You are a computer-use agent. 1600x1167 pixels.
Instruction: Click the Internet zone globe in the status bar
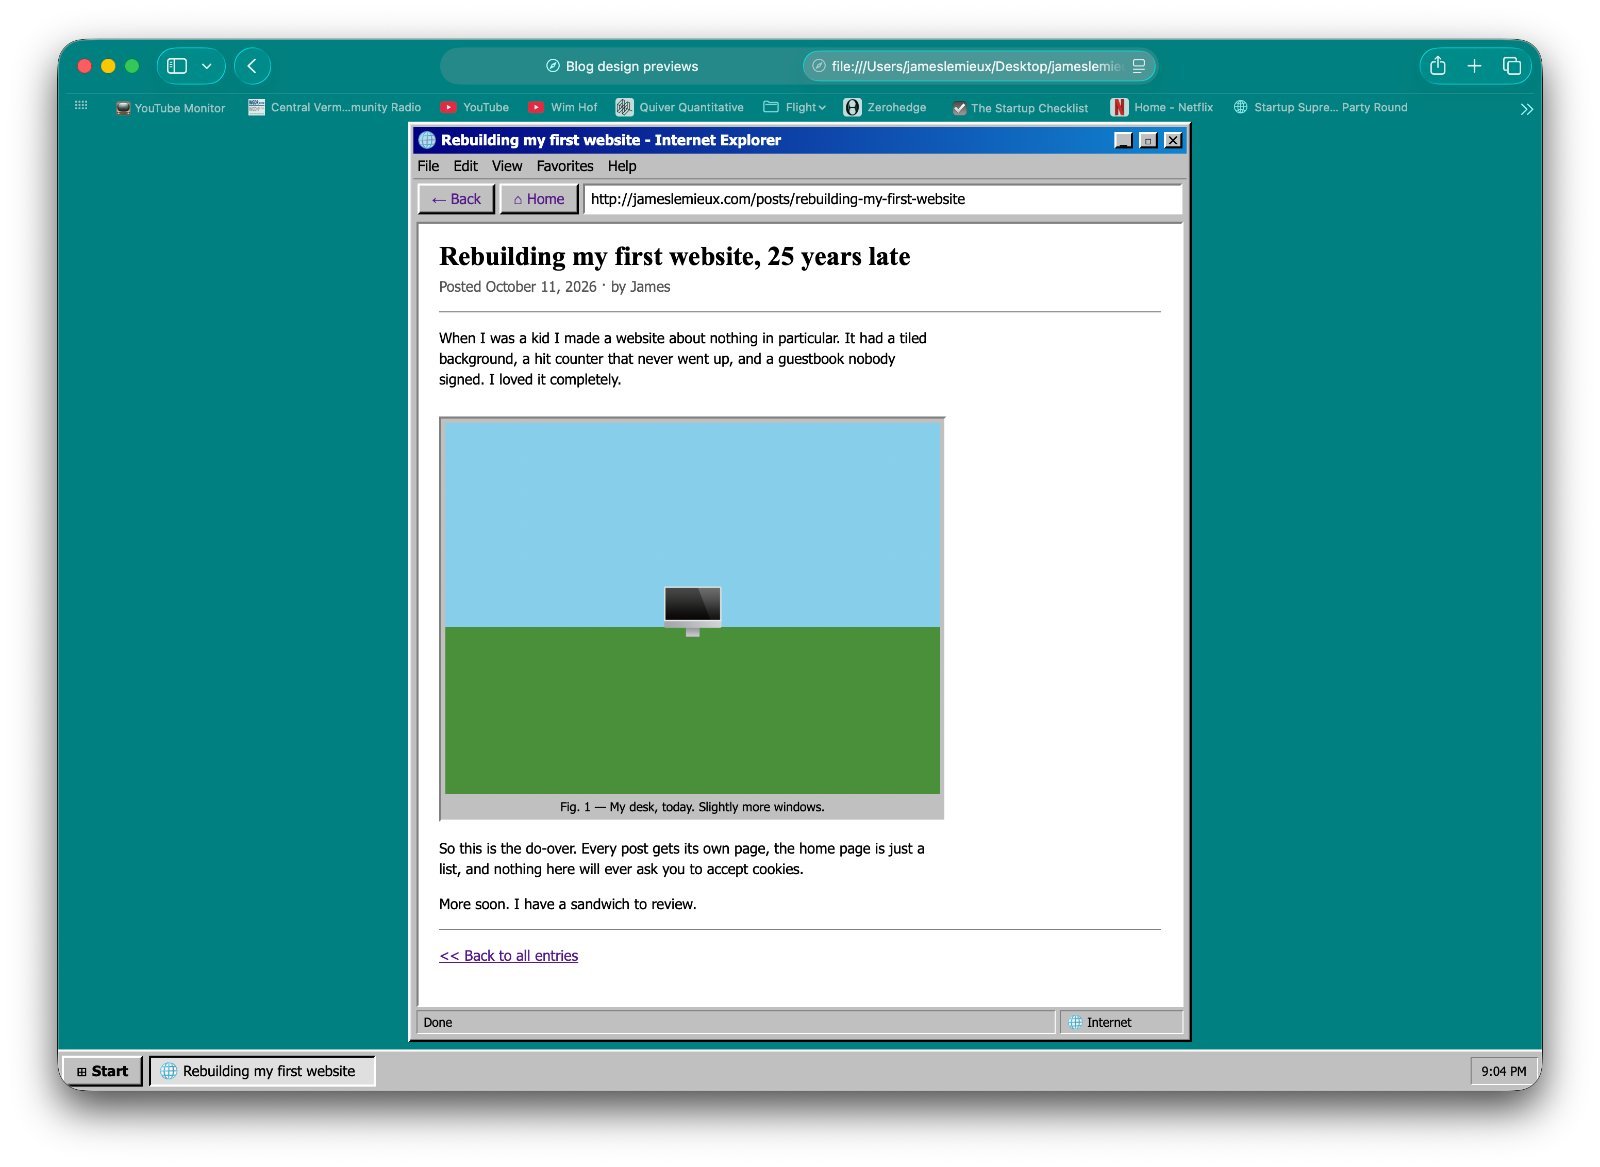[1075, 1022]
